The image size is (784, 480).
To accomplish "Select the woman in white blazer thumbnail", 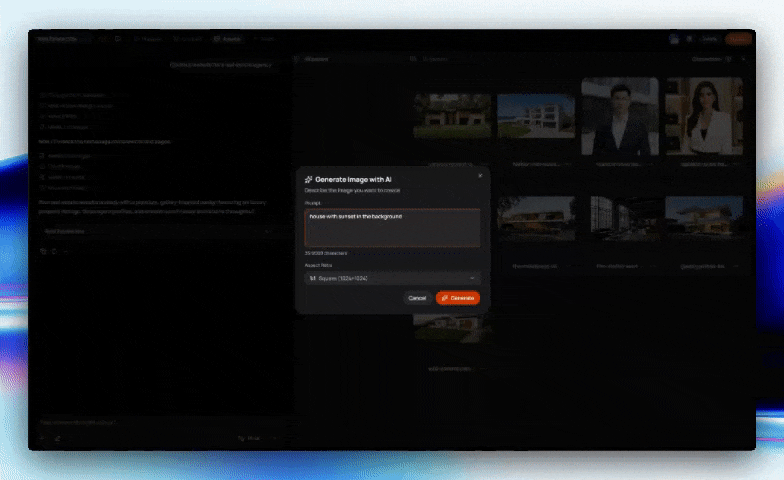I will (x=704, y=116).
